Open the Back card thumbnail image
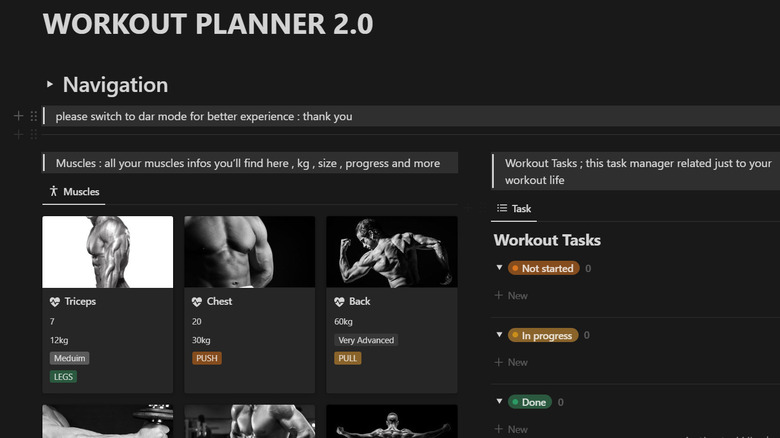780x438 pixels. [391, 252]
